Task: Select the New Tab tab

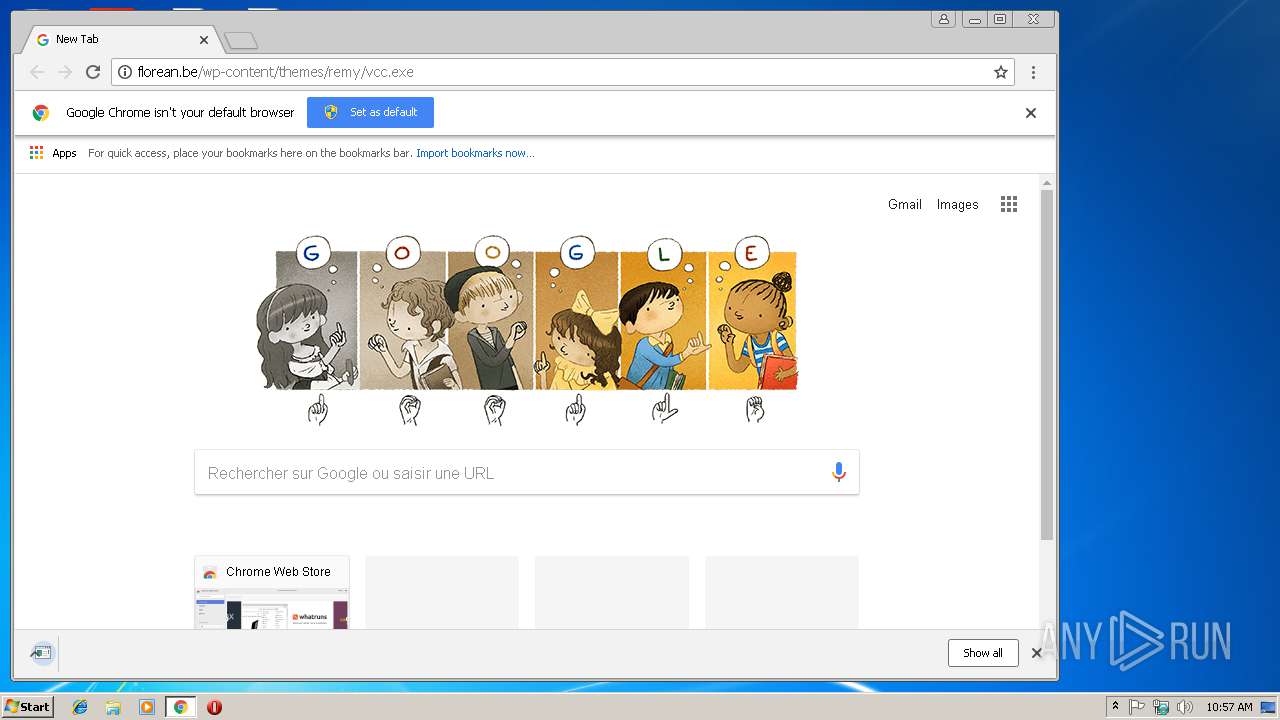Action: tap(120, 39)
